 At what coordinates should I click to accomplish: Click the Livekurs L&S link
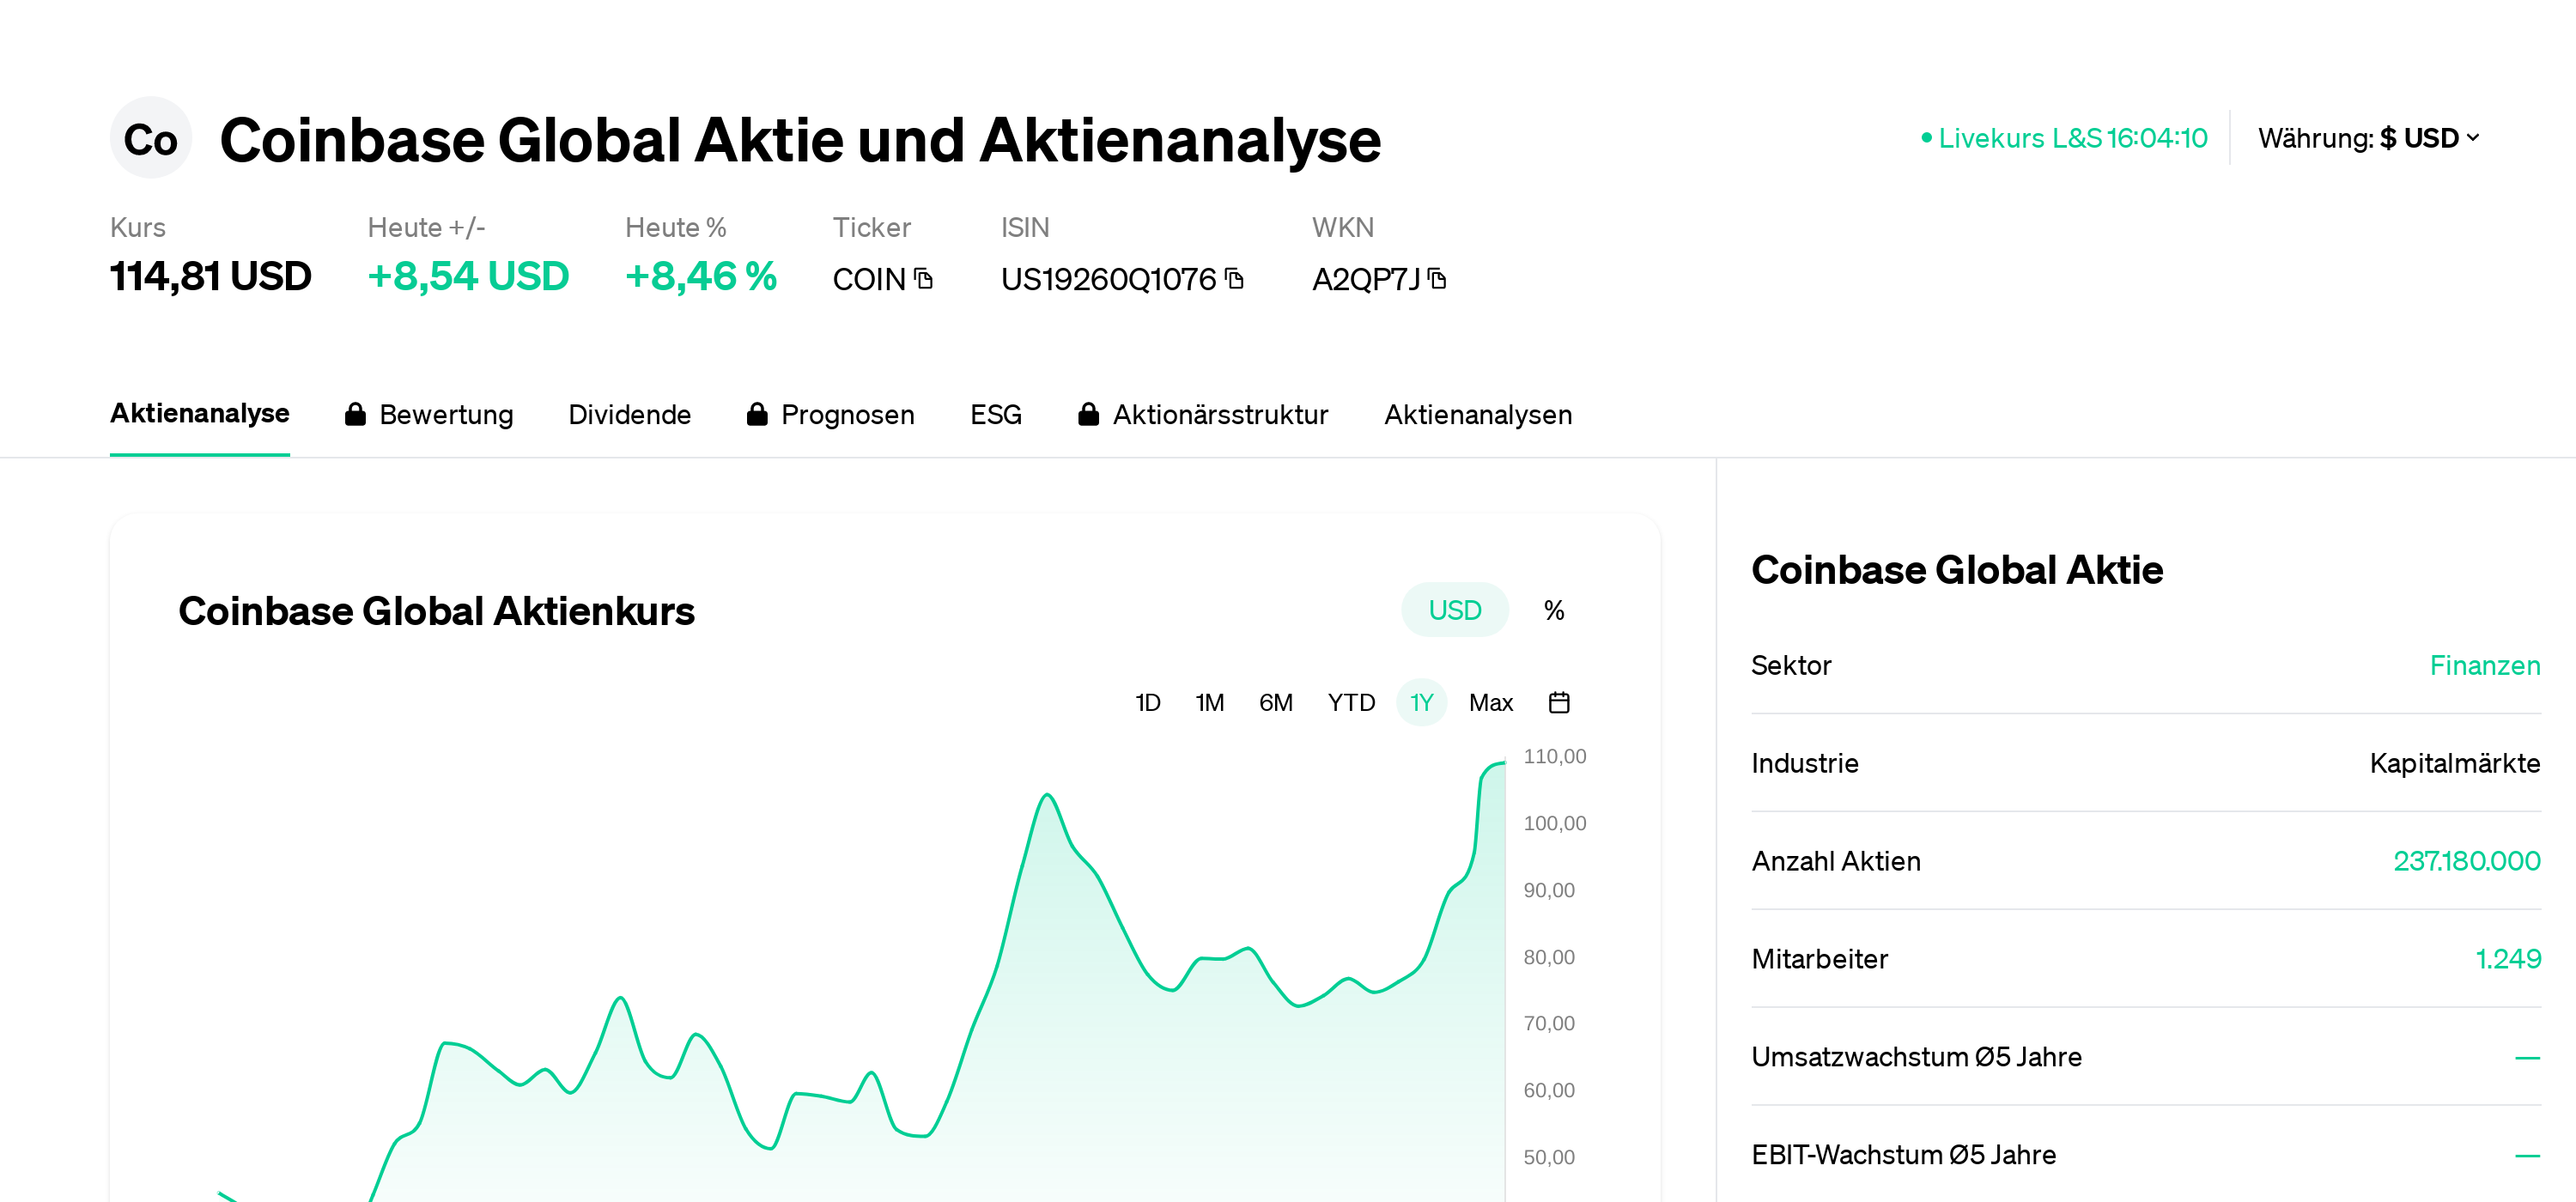(x=2072, y=138)
